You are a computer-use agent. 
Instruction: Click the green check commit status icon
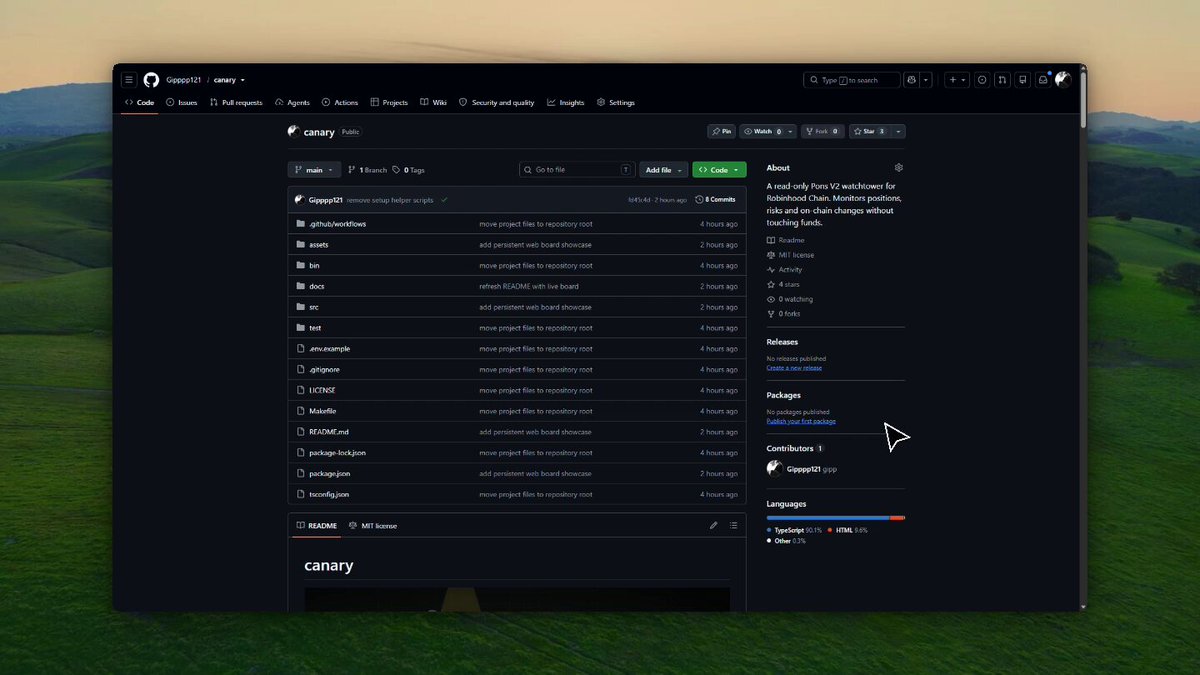(444, 199)
